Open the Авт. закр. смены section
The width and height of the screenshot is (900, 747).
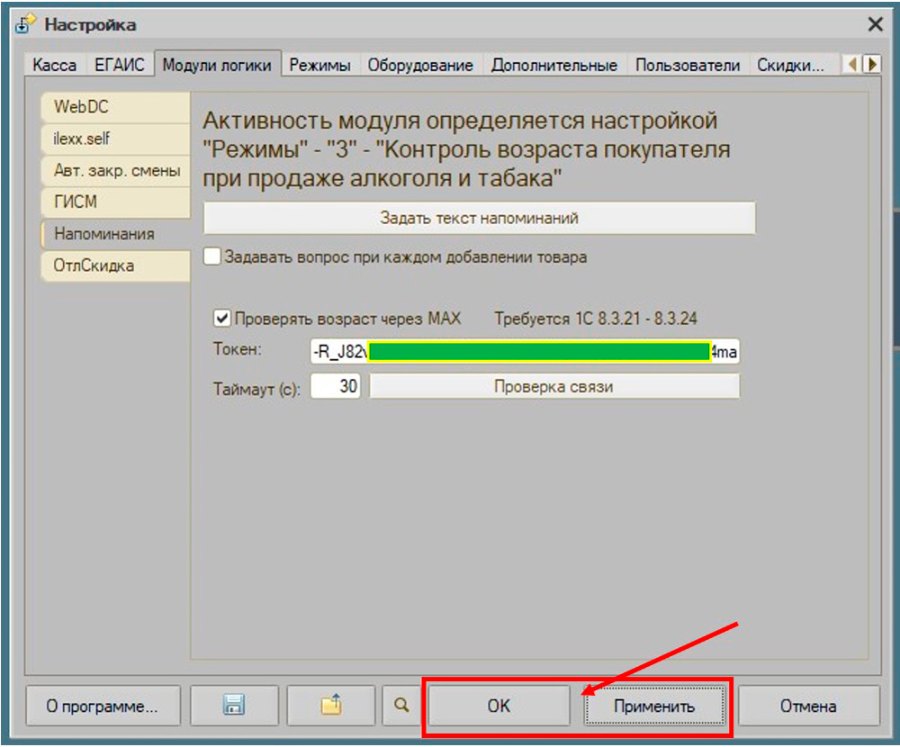115,171
